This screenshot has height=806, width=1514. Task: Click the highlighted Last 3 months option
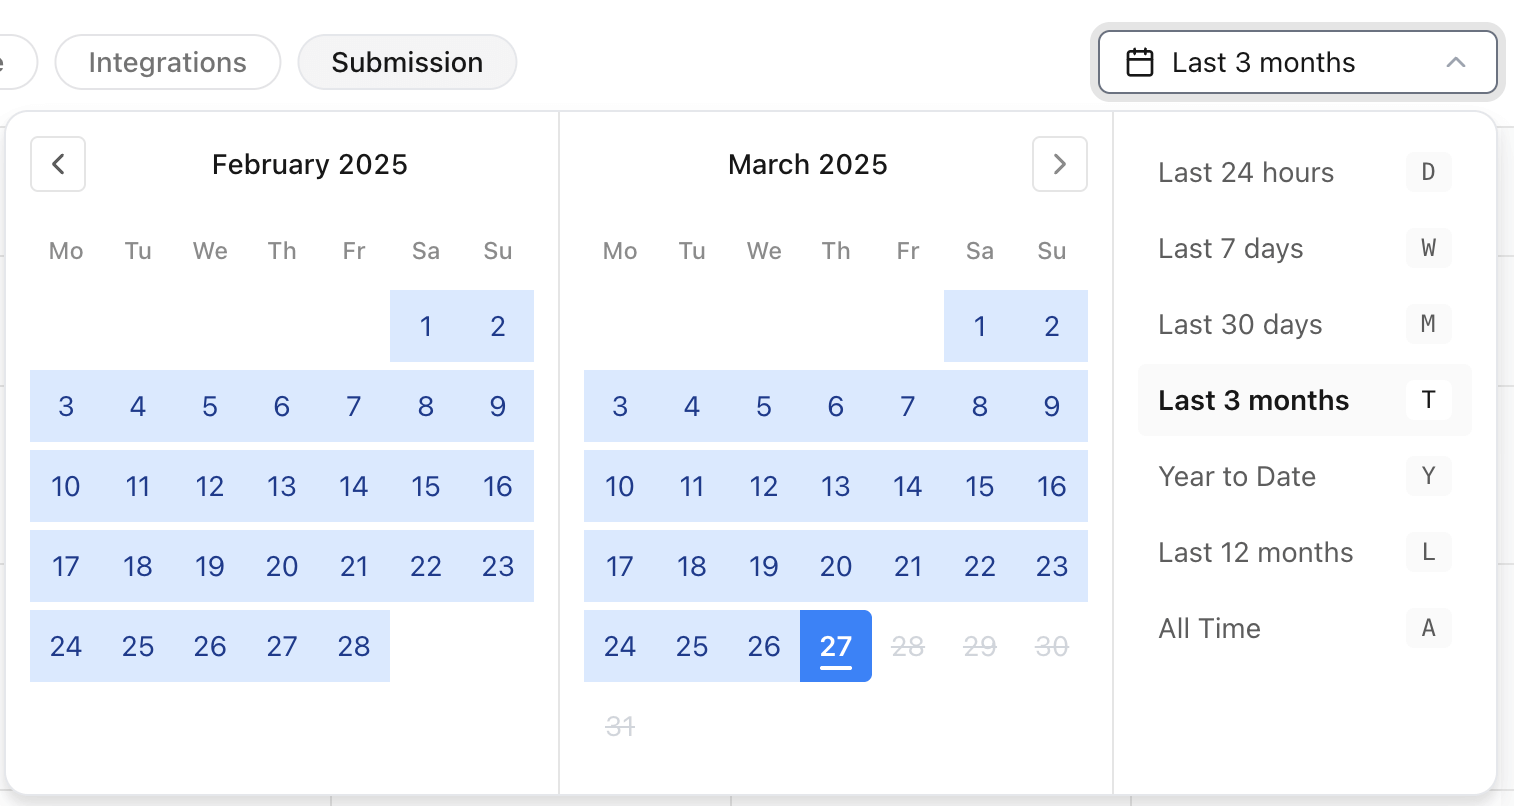pos(1304,400)
